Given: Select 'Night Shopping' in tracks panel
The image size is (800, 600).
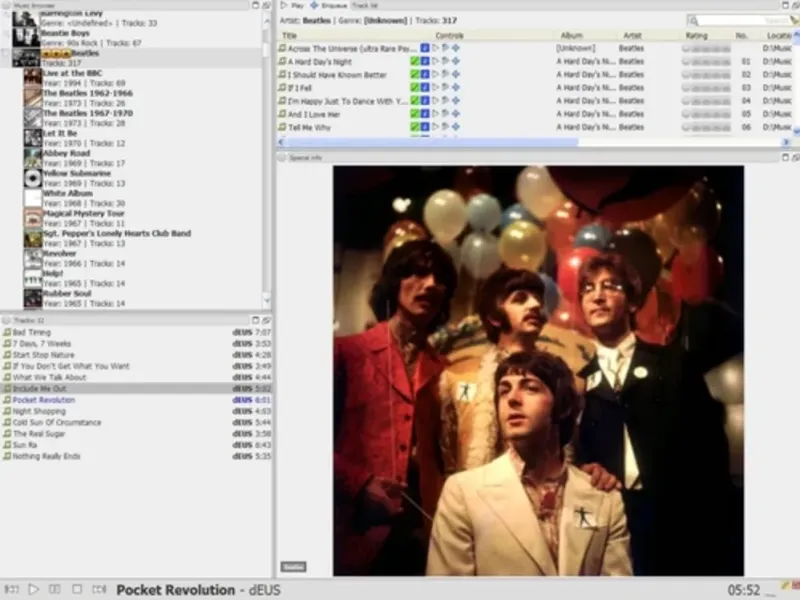Looking at the screenshot, I should click(x=136, y=411).
